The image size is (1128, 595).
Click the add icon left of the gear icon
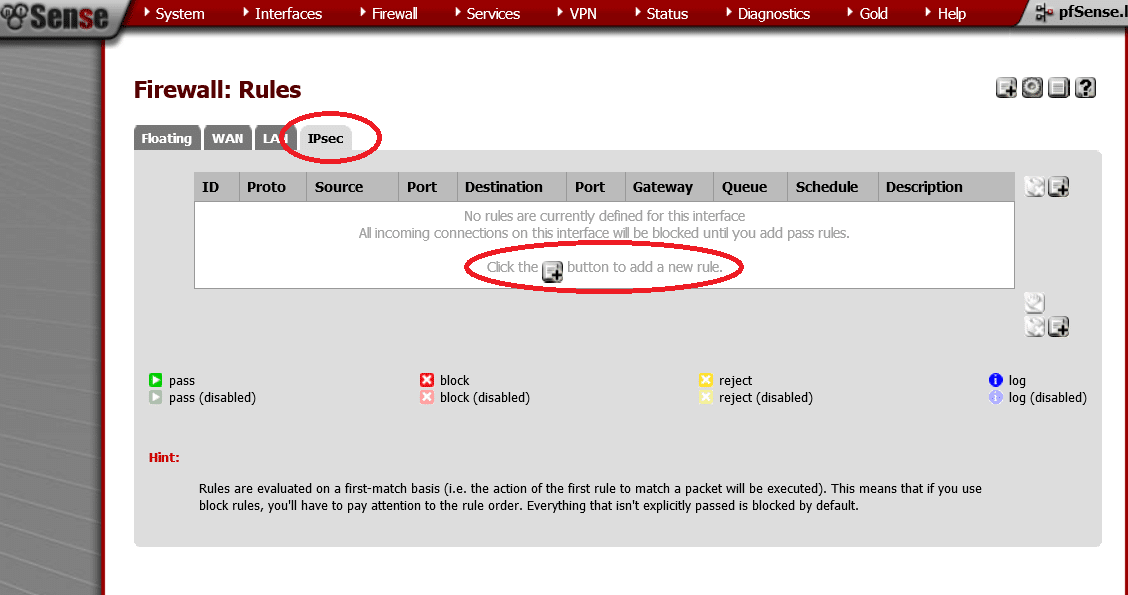(1007, 88)
